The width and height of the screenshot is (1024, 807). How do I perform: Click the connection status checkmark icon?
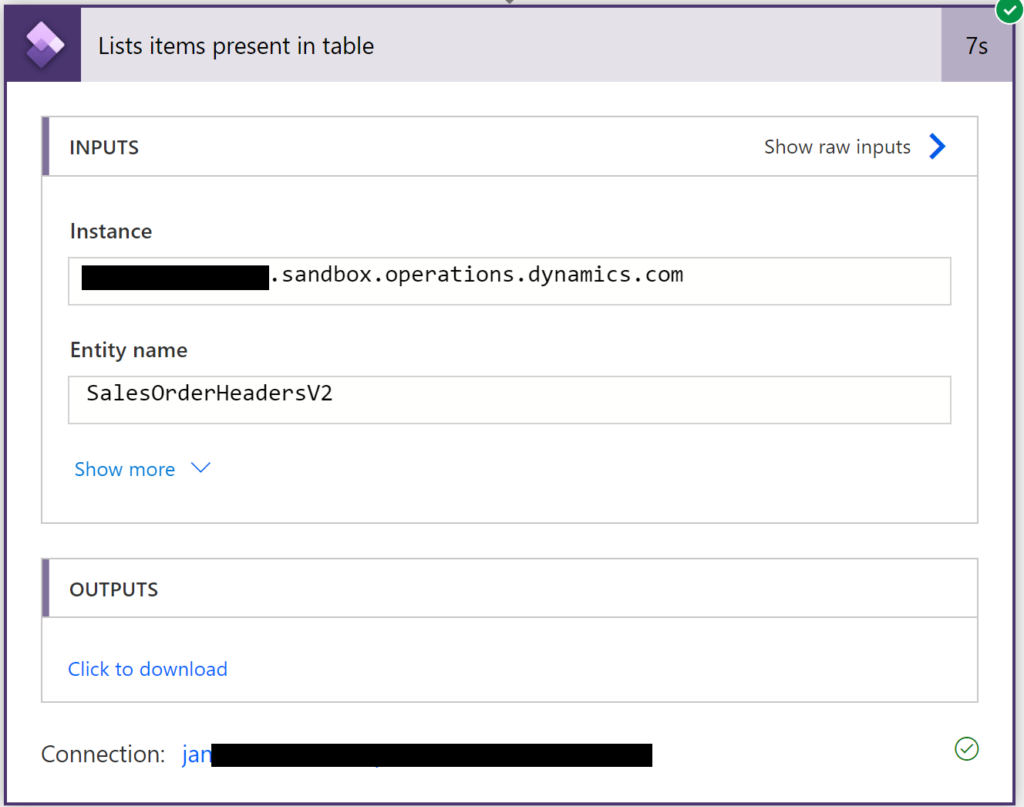pyautogui.click(x=967, y=749)
